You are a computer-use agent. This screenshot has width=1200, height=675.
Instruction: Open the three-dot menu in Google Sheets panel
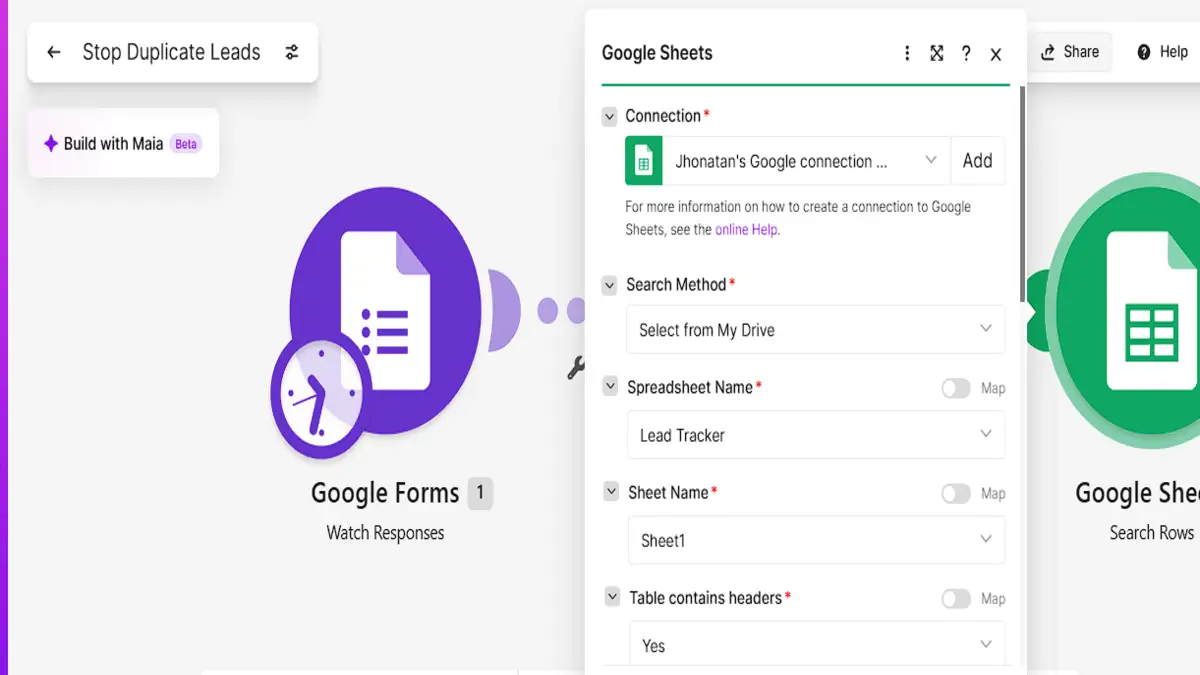(x=907, y=53)
